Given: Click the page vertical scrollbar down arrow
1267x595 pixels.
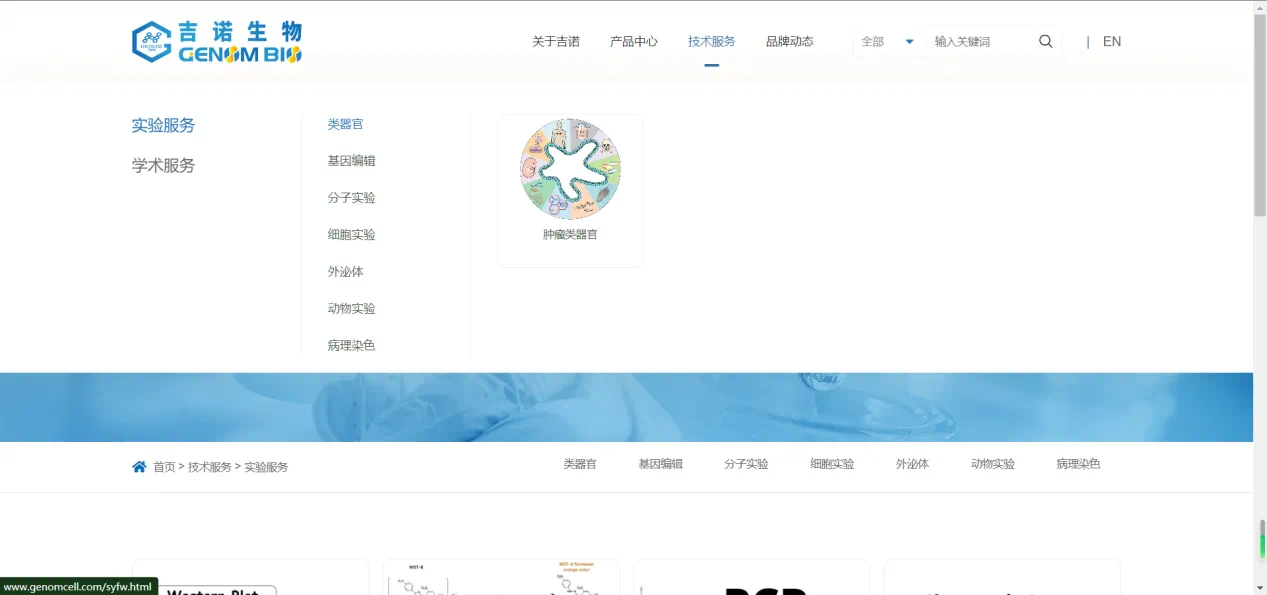Looking at the screenshot, I should pos(1259,586).
